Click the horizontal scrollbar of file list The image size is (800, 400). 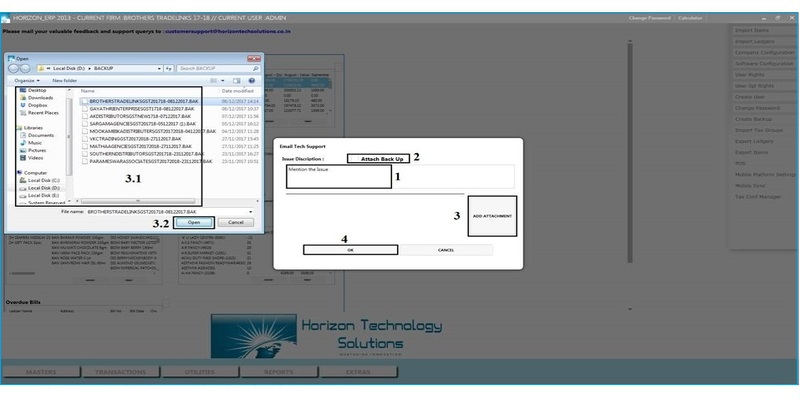click(138, 202)
